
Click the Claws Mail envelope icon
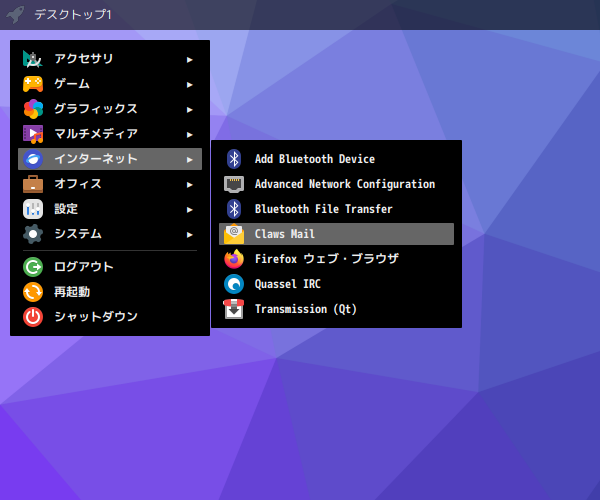pyautogui.click(x=234, y=234)
